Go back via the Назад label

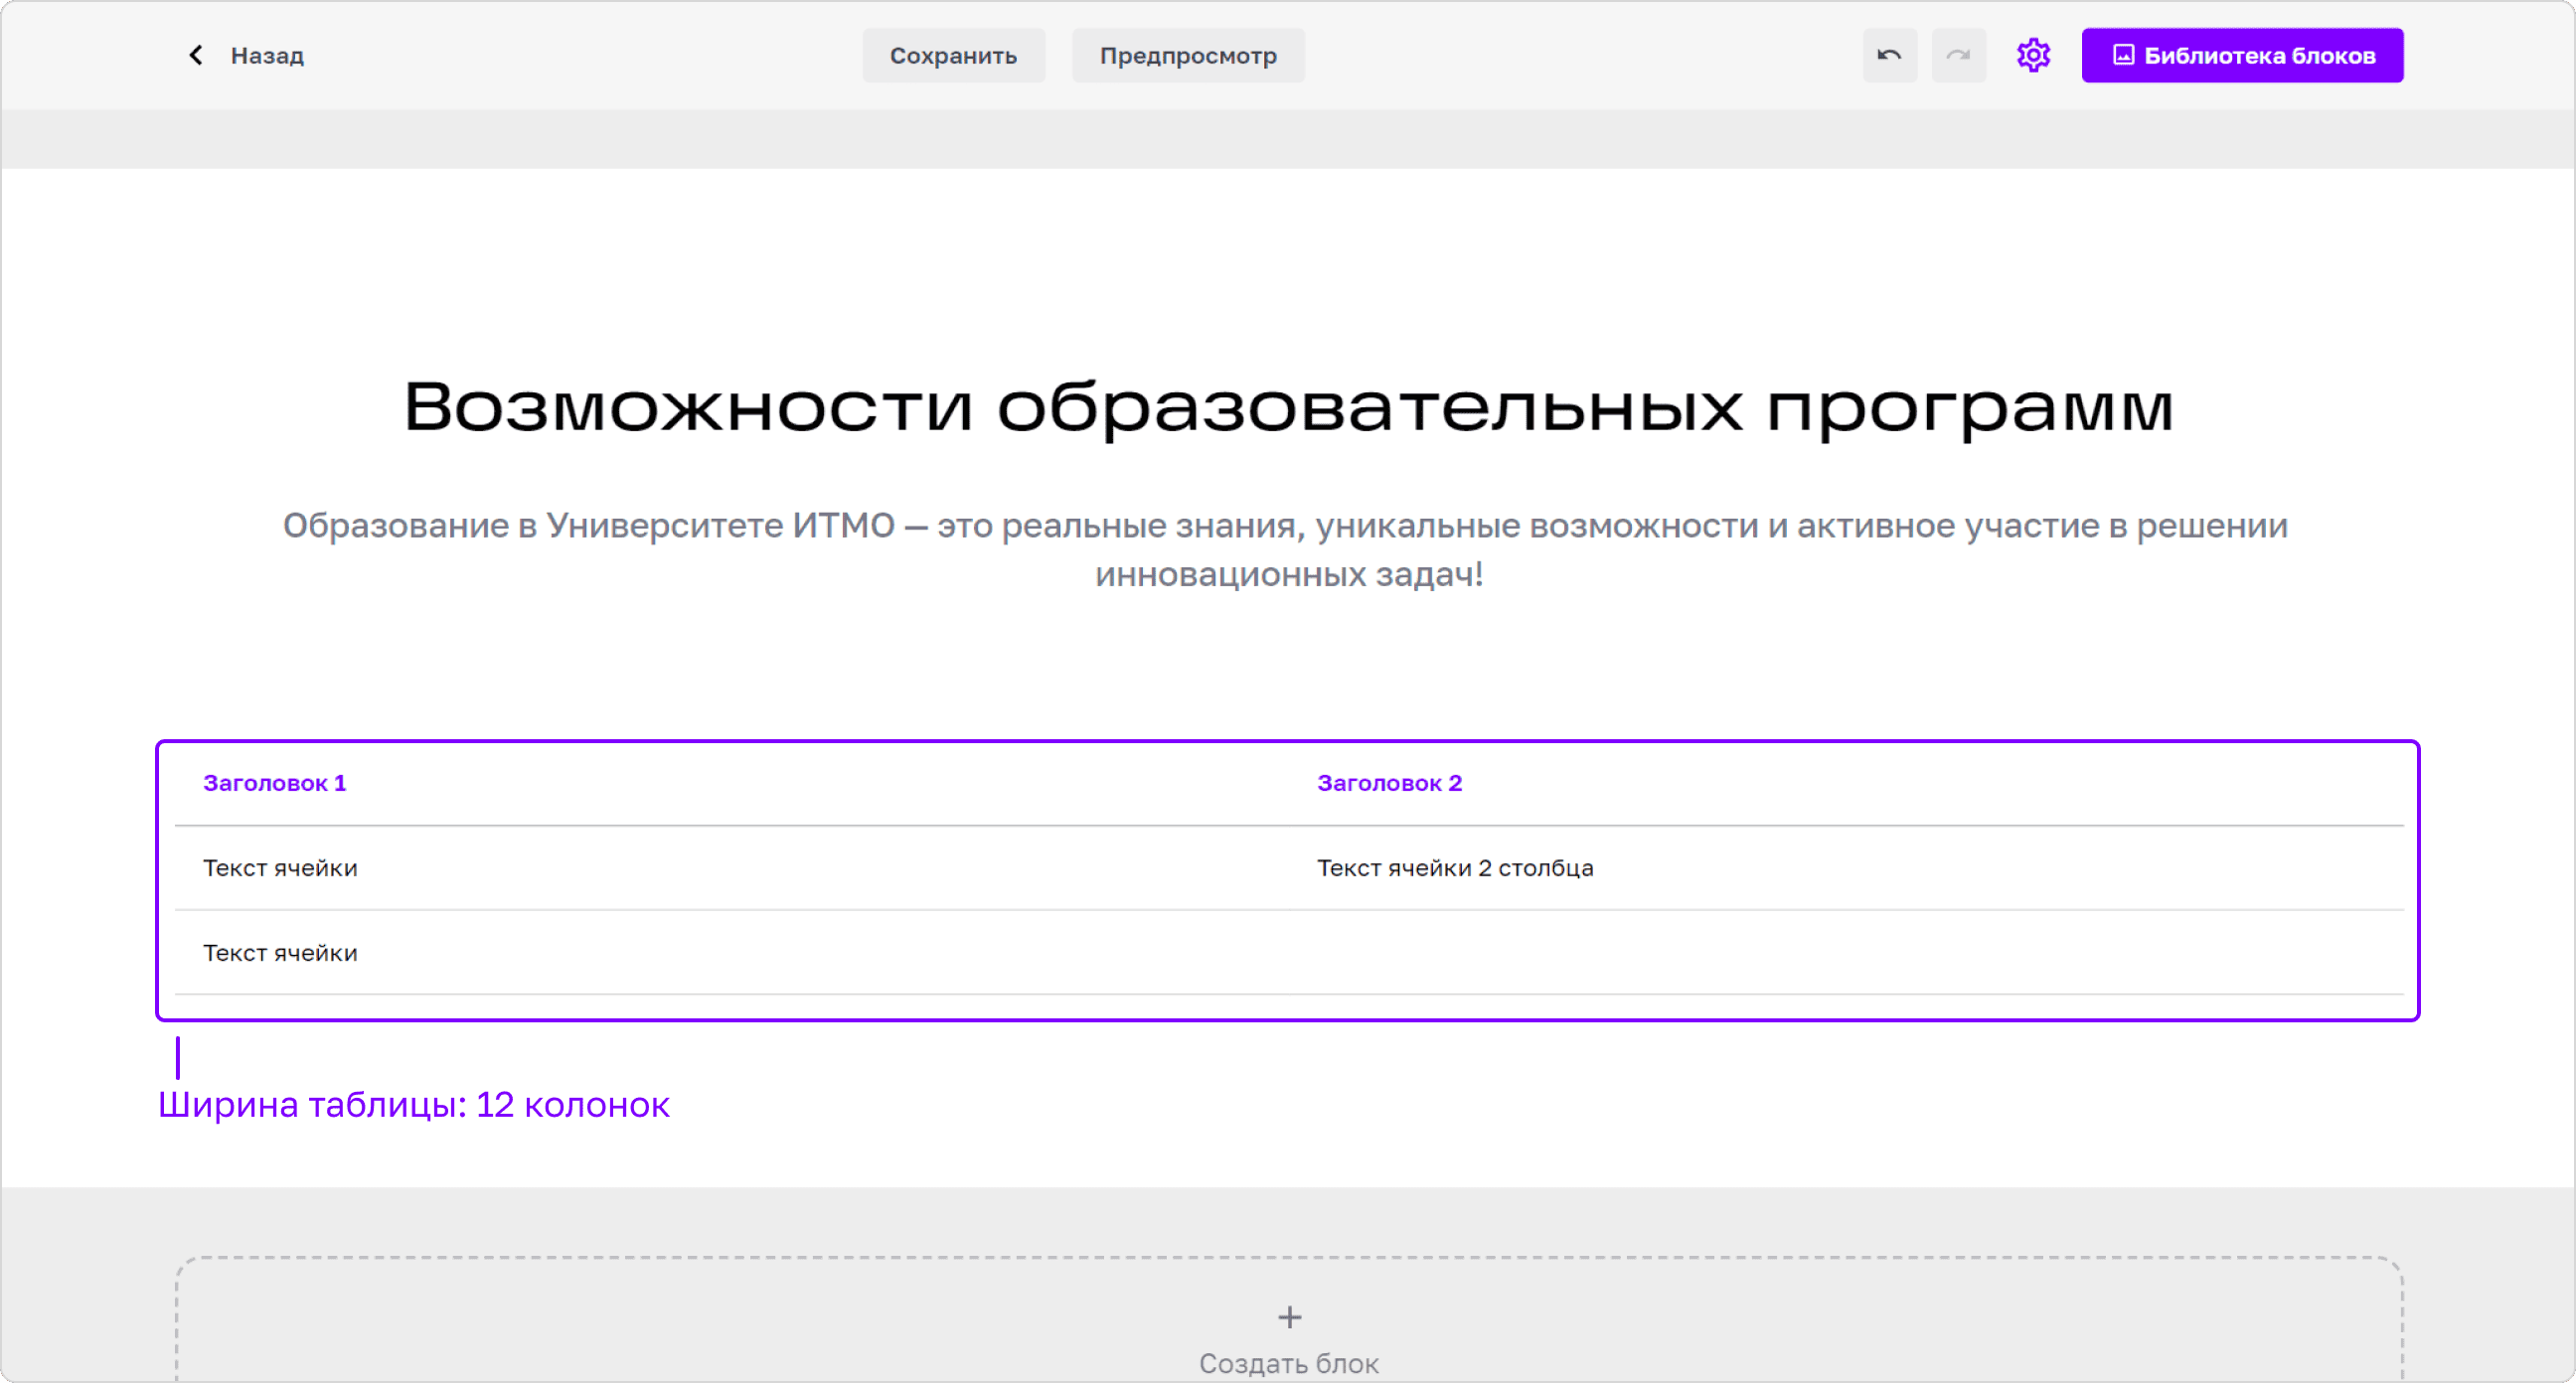267,56
